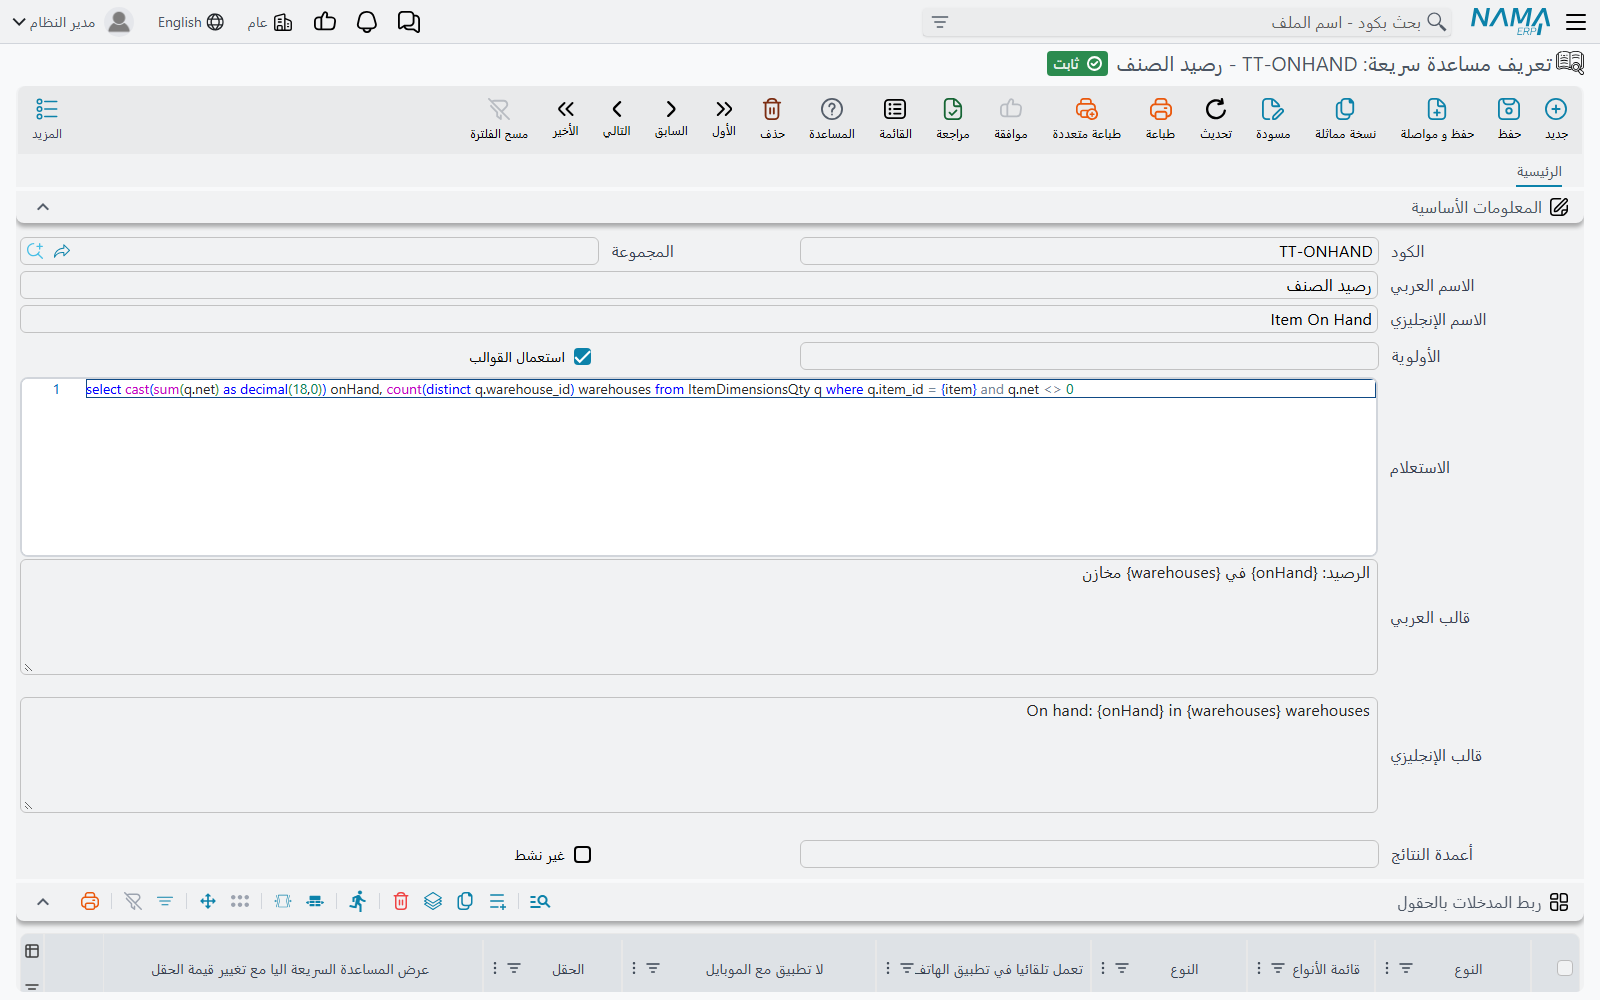This screenshot has height=1000, width=1600.
Task: Click into the قالب الإنجليزي template textarea
Action: (699, 755)
